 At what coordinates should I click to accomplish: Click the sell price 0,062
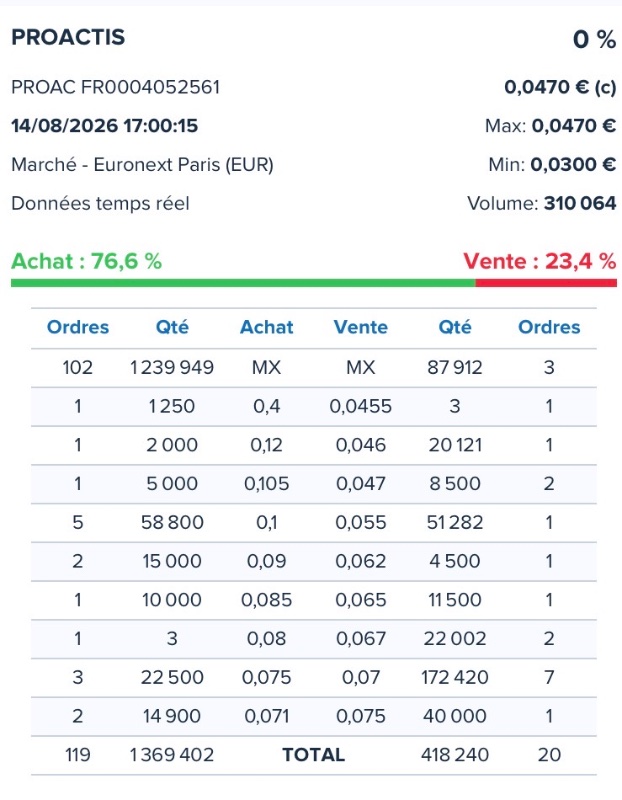(361, 561)
